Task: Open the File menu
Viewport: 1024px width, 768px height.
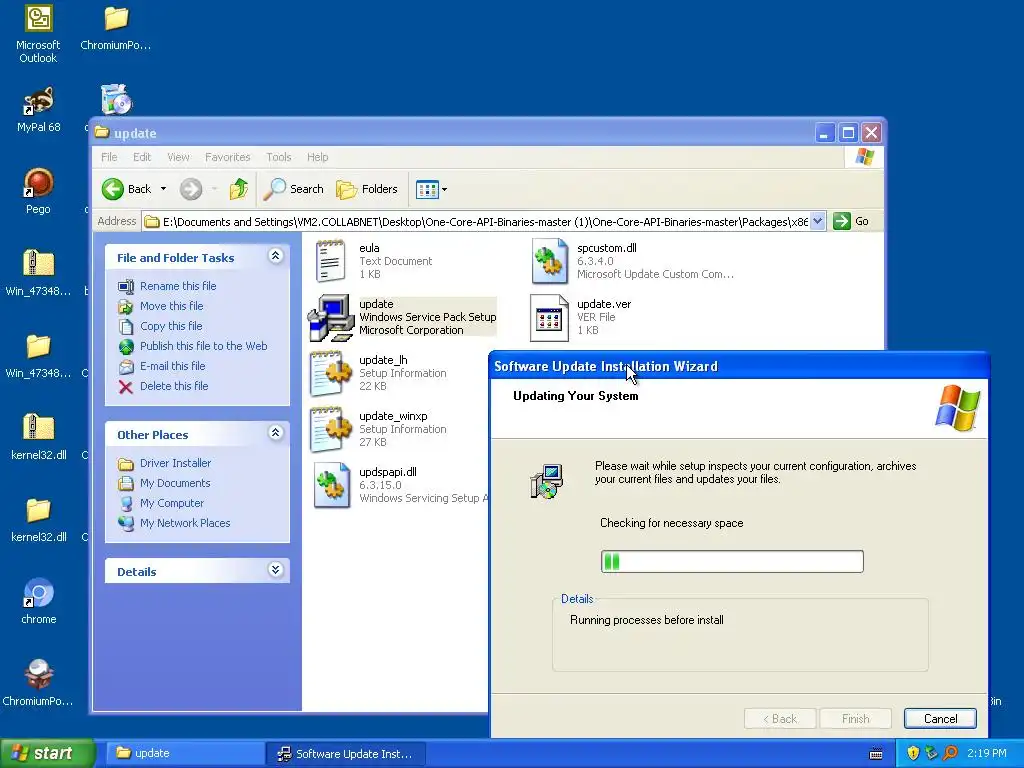Action: (109, 157)
